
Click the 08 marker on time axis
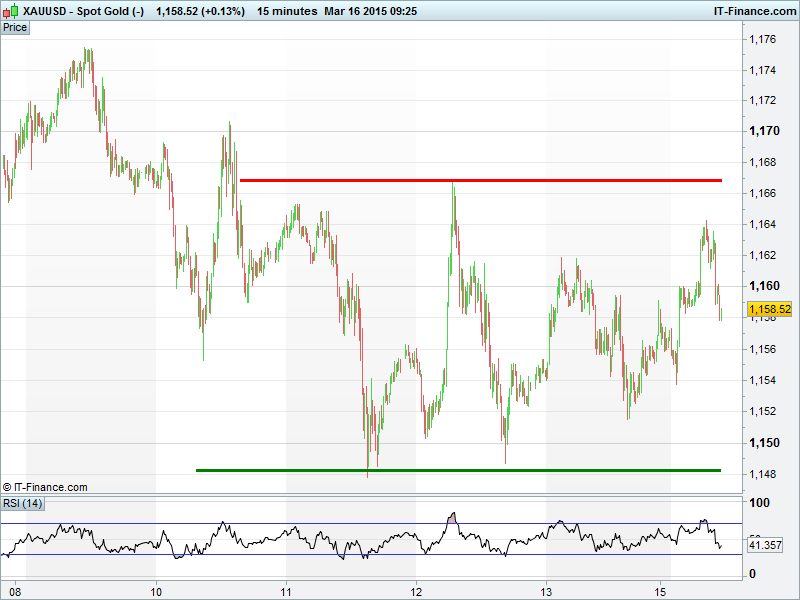14,590
